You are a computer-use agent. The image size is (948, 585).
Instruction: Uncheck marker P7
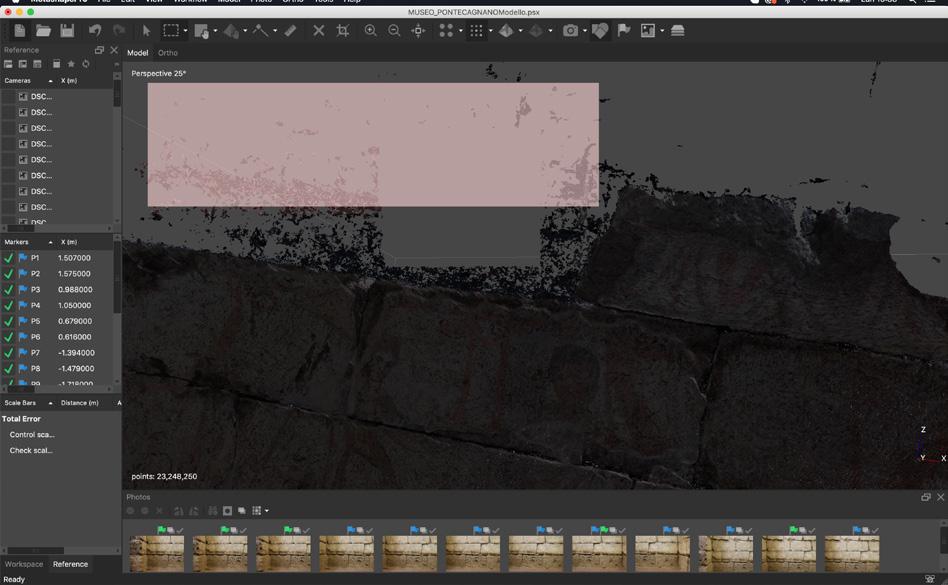point(8,352)
